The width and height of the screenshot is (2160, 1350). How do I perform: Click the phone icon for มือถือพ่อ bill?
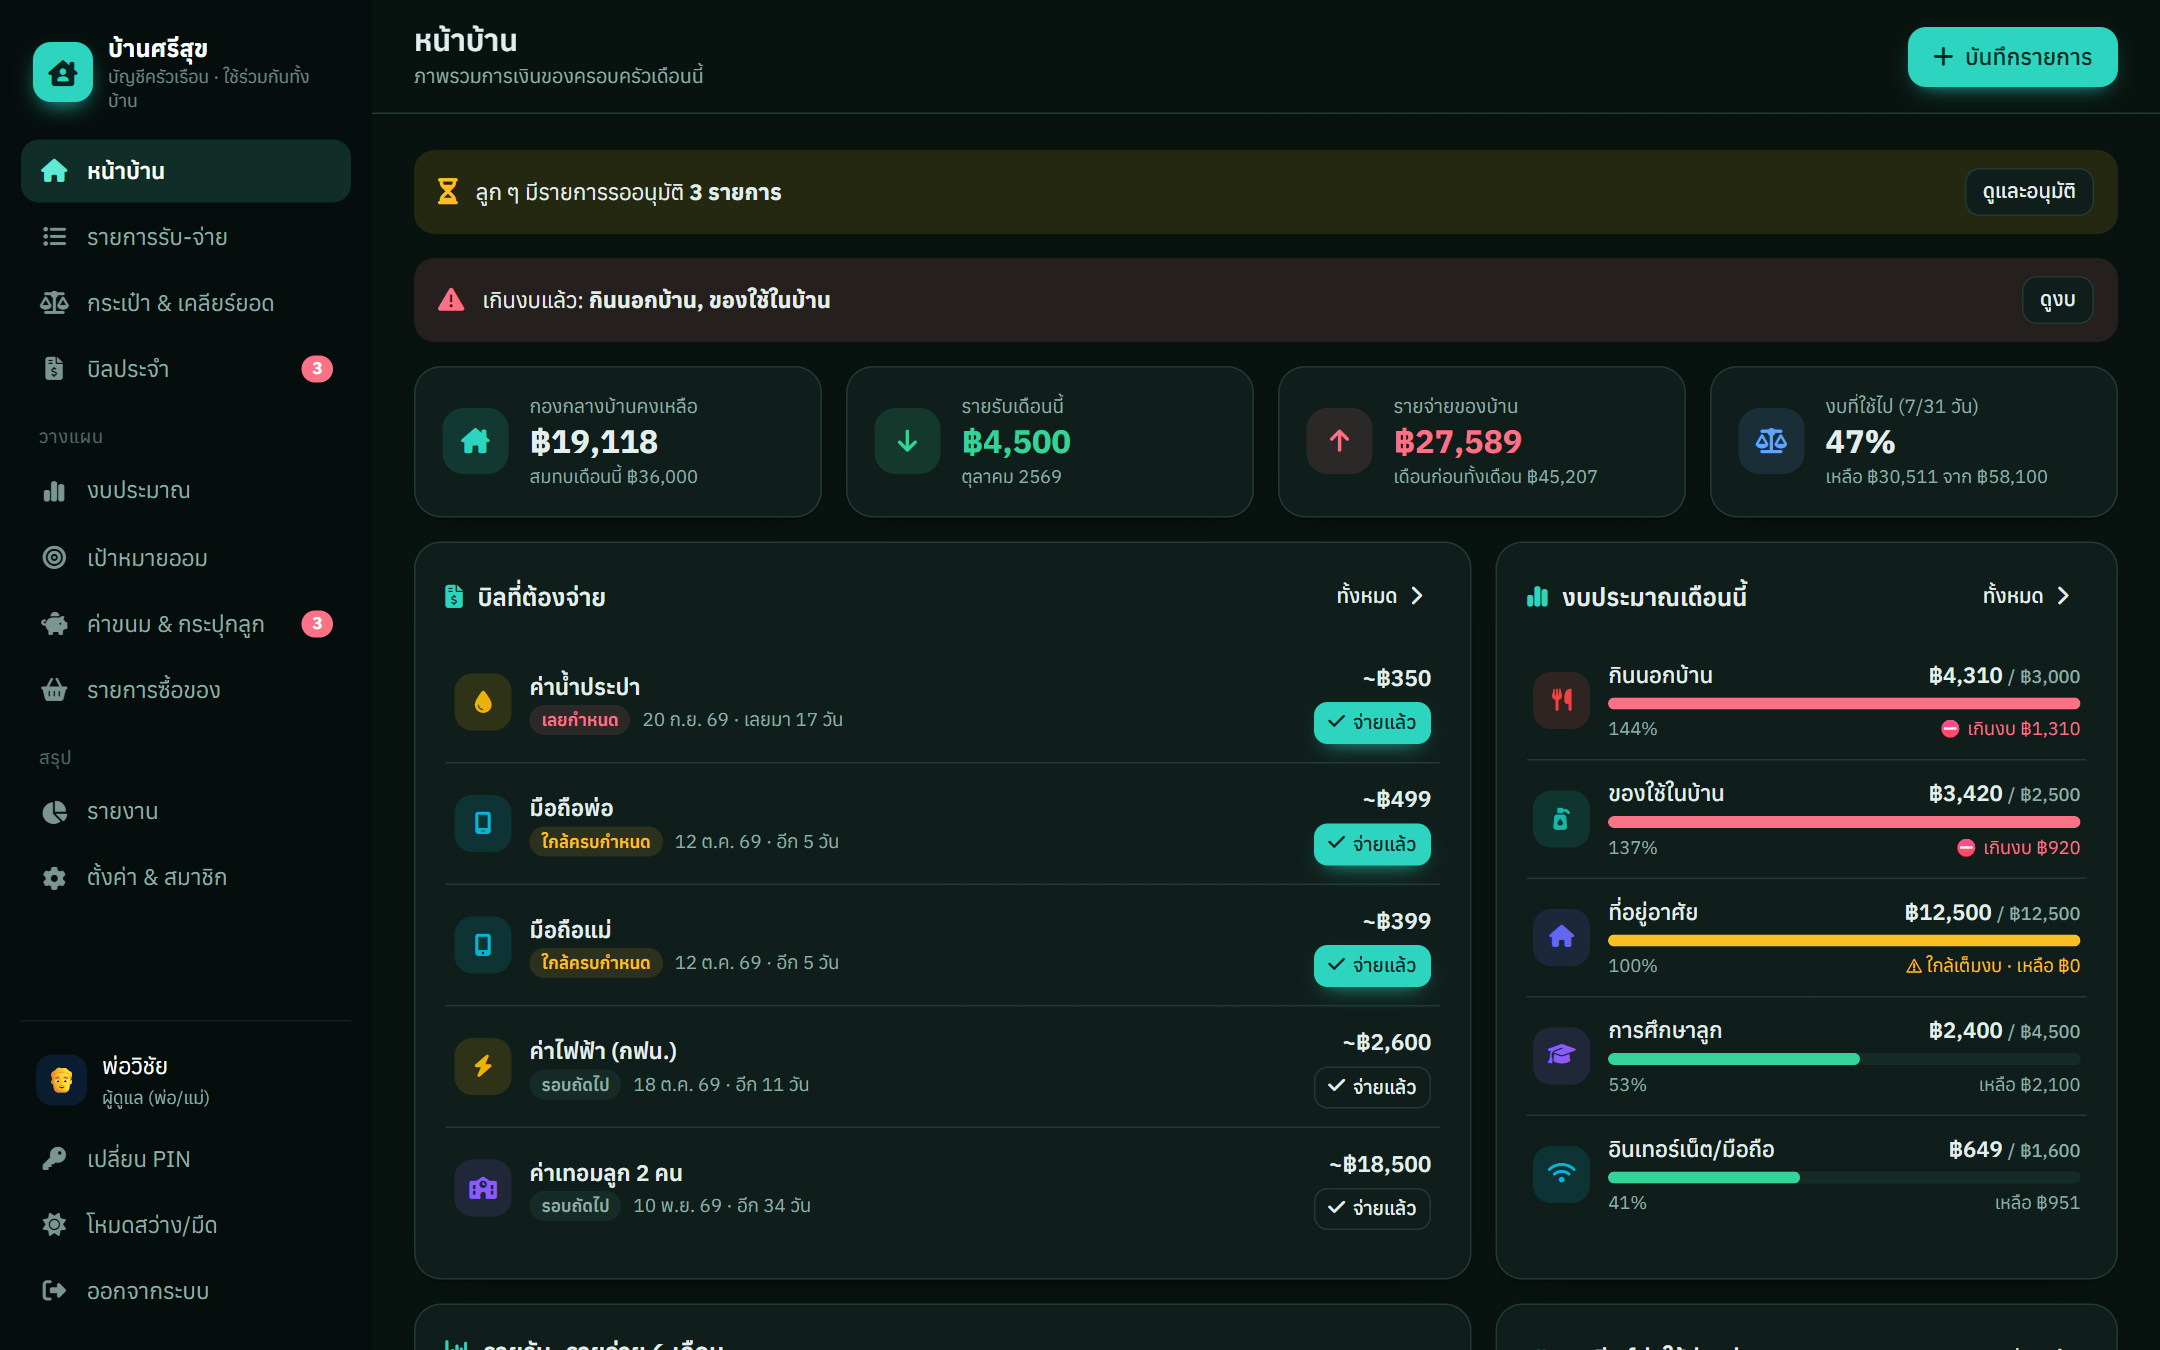[483, 823]
